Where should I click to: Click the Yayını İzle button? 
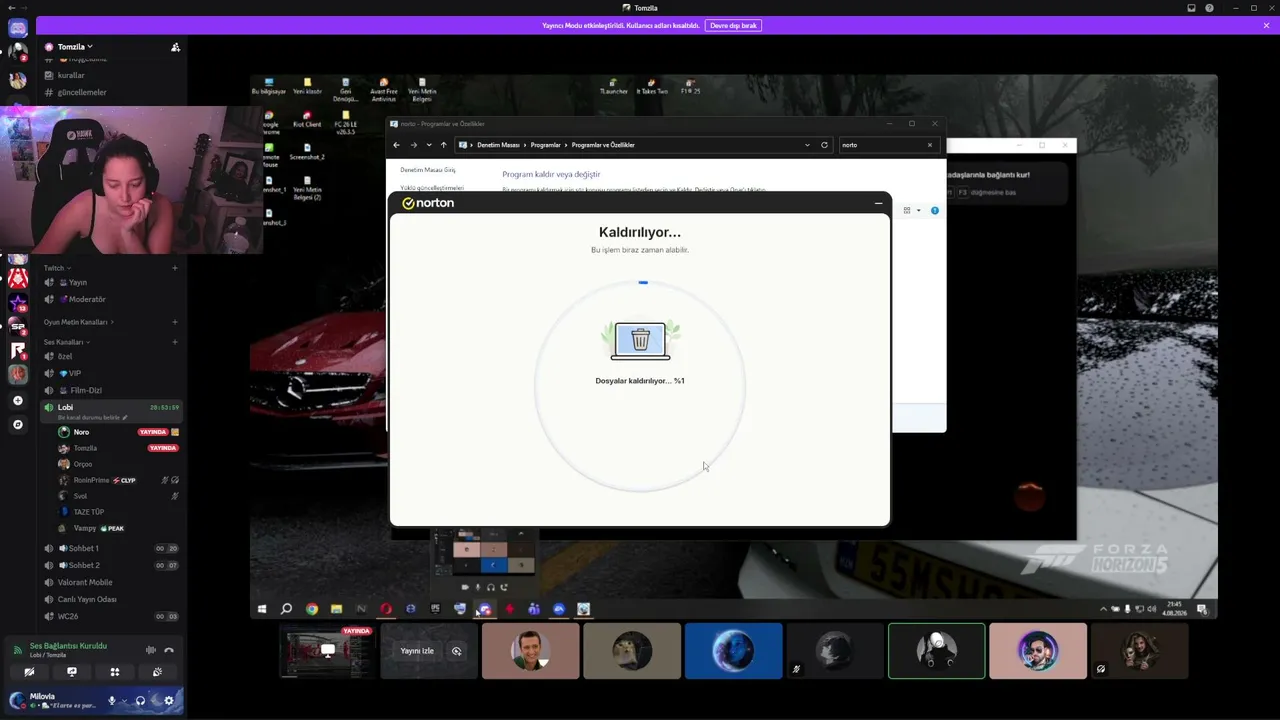[x=417, y=651]
